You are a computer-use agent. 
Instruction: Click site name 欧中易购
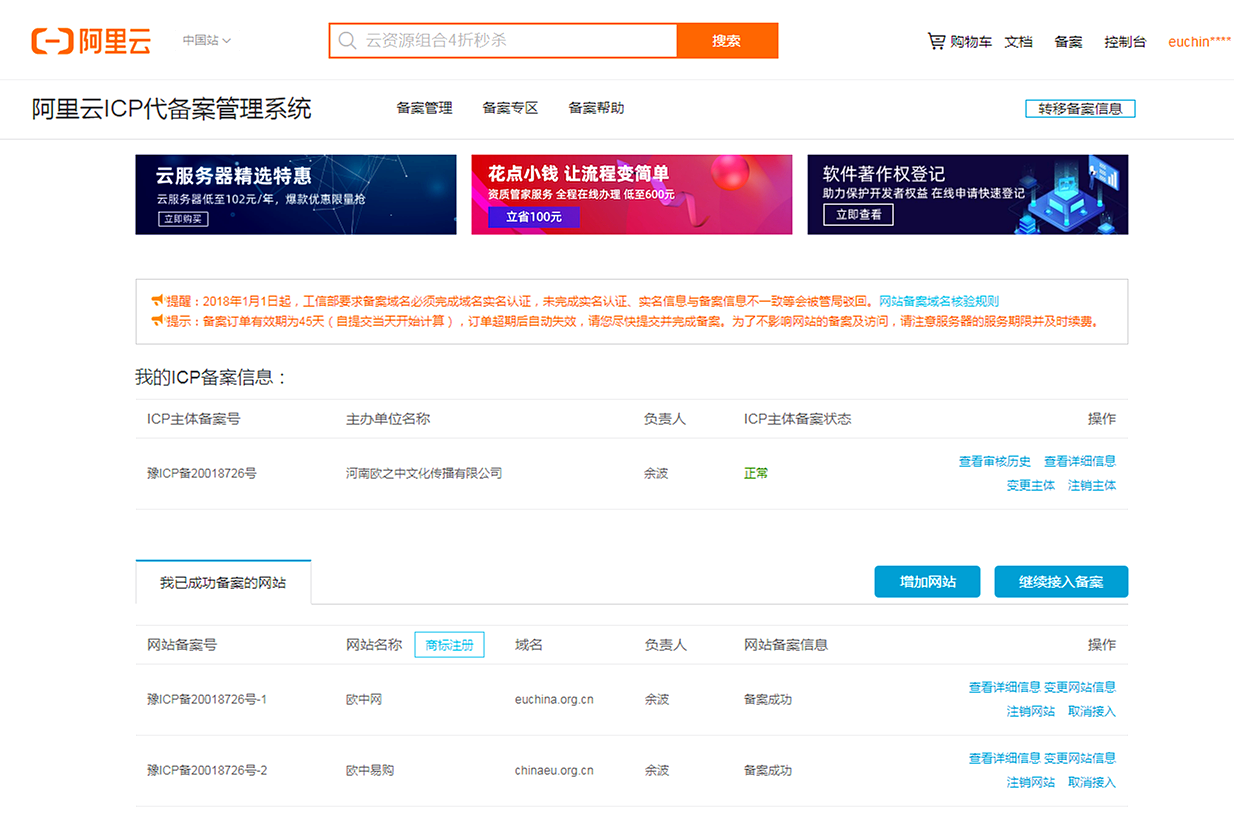coord(370,770)
